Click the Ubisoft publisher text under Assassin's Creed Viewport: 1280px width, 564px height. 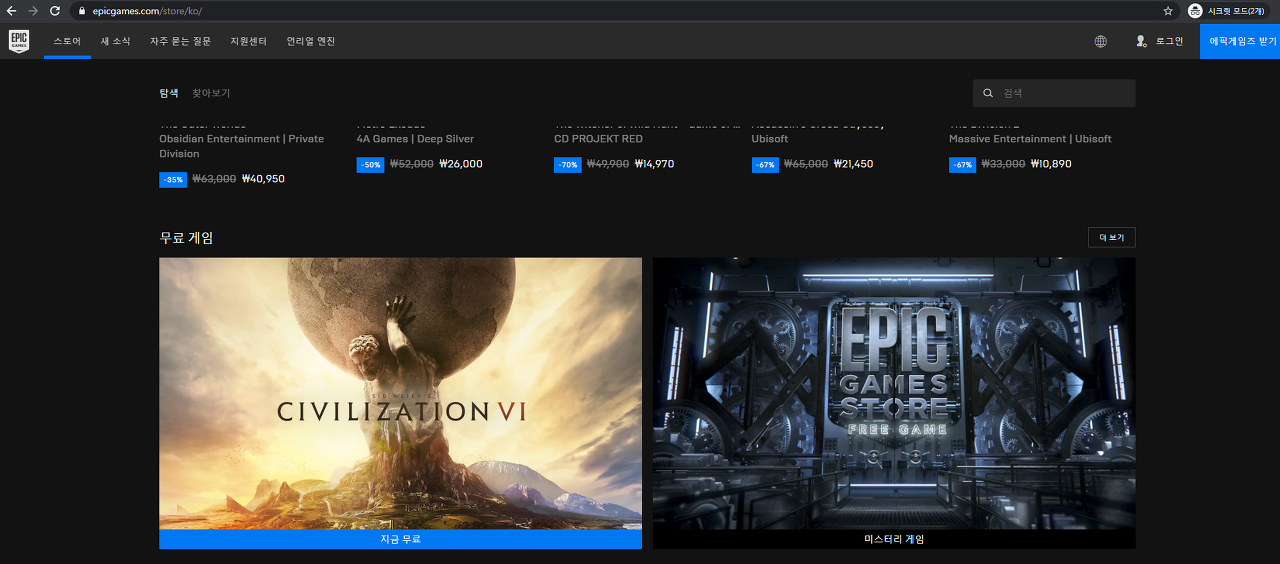pos(770,139)
